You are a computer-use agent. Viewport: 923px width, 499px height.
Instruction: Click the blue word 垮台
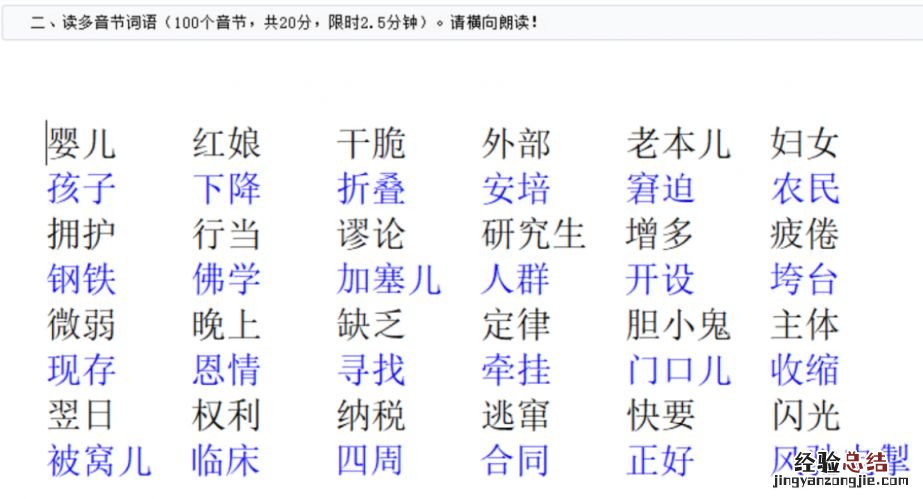tap(805, 279)
